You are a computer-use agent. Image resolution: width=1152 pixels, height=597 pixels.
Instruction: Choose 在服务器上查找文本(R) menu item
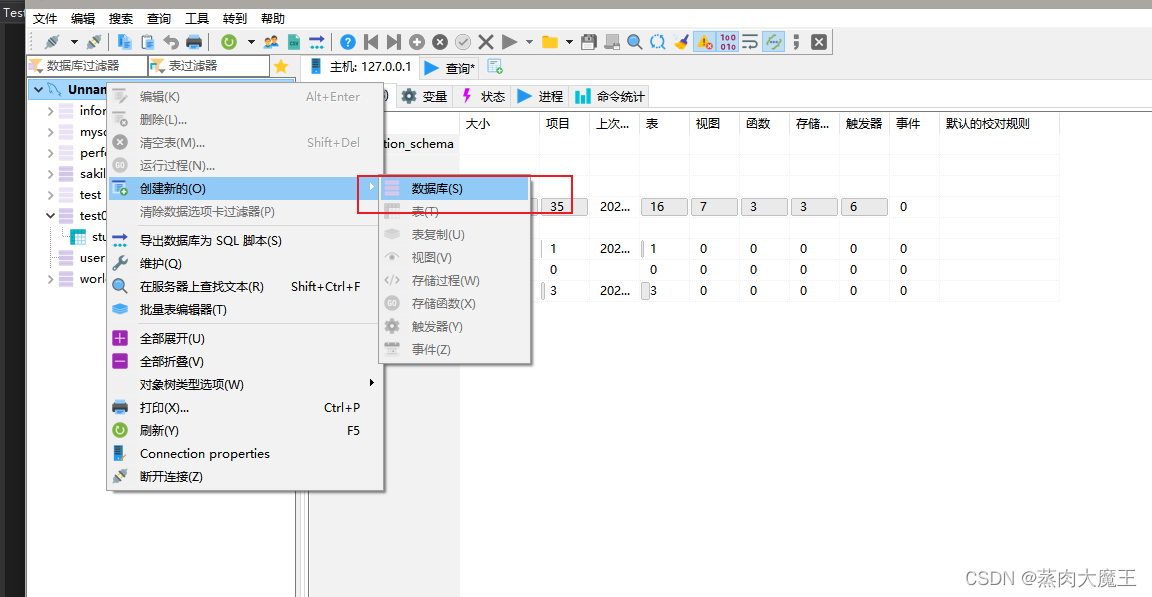[245, 286]
